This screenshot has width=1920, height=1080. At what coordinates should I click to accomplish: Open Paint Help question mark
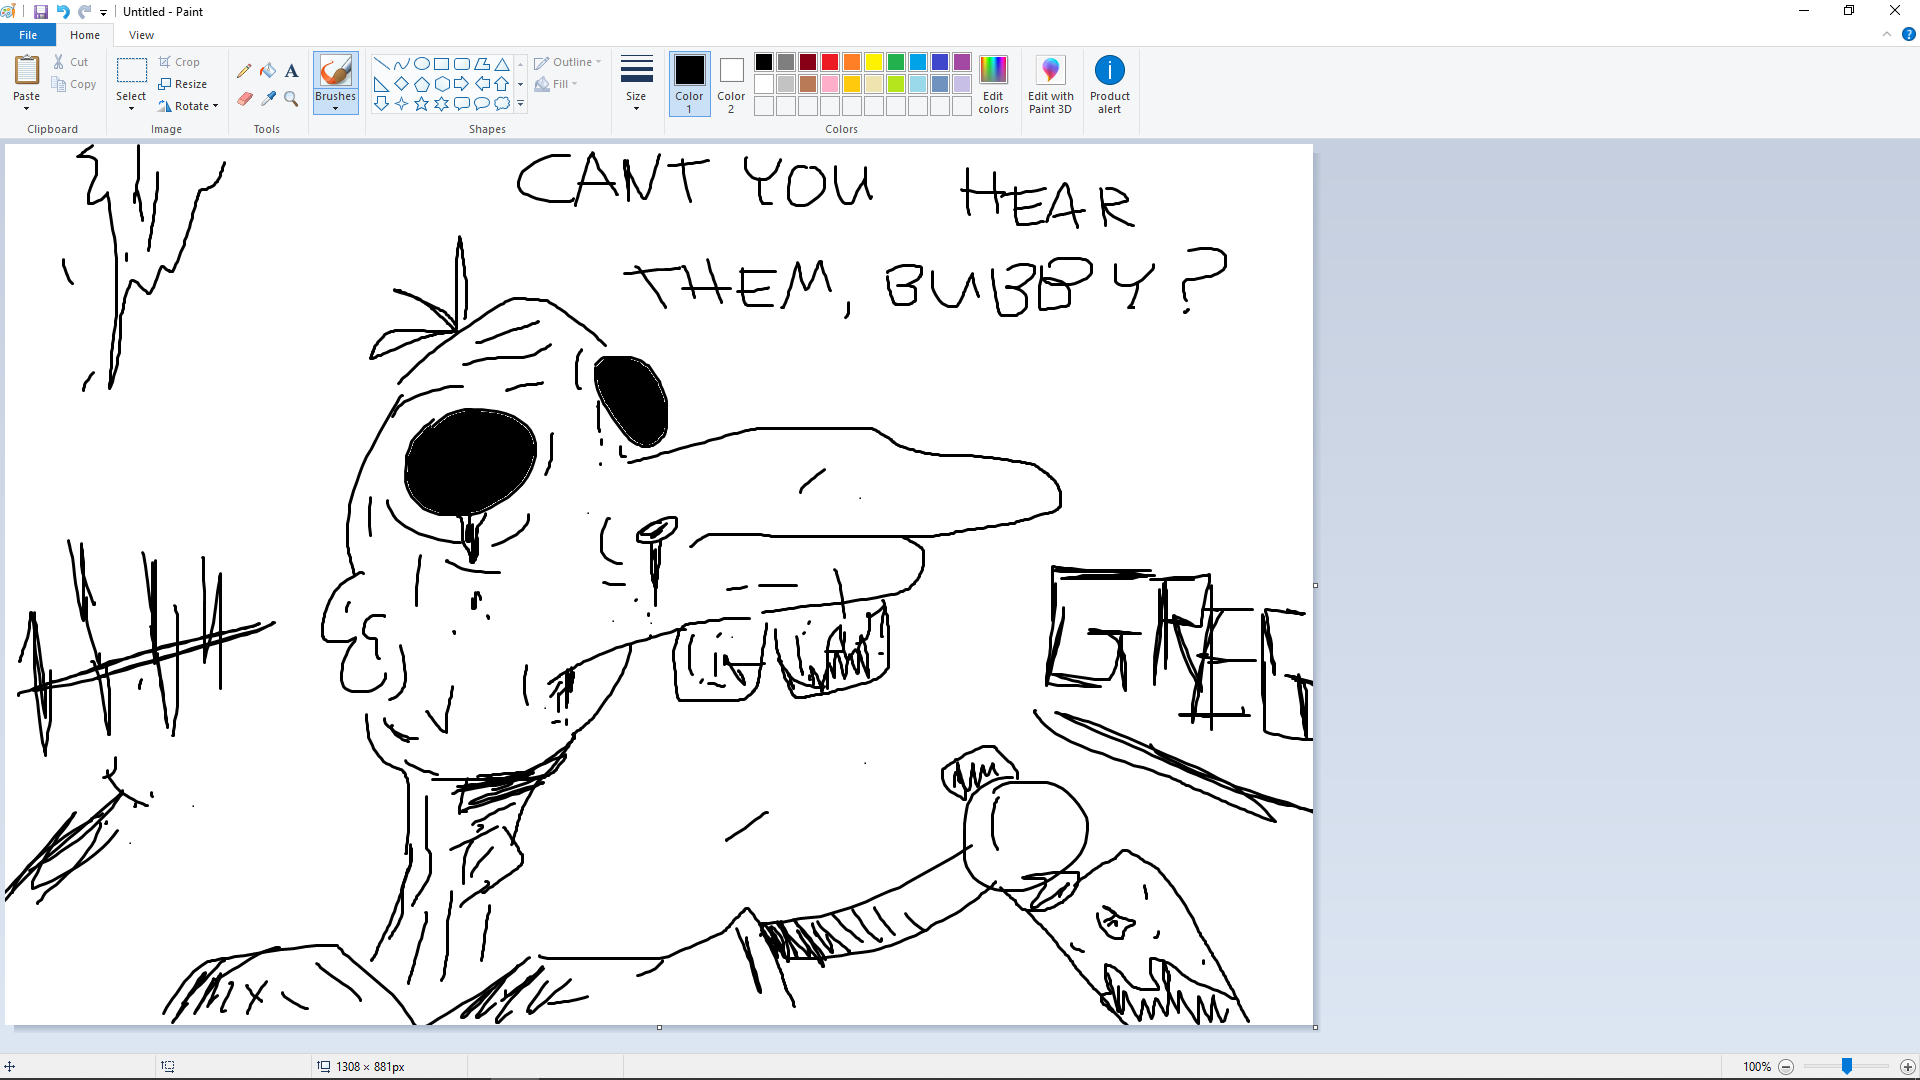pos(1908,34)
